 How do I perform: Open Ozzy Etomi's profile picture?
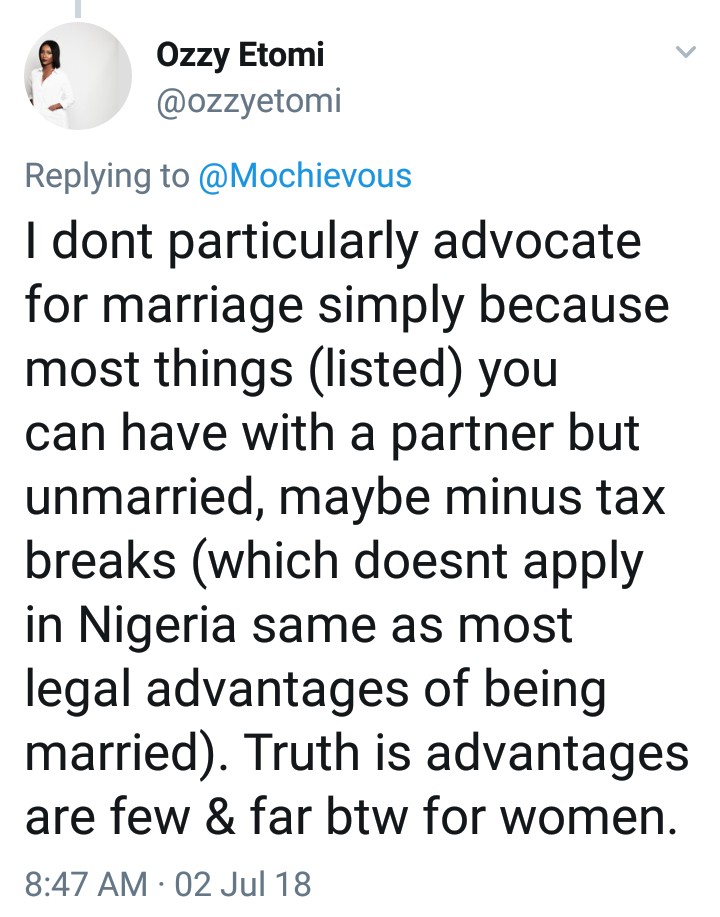pyautogui.click(x=77, y=75)
